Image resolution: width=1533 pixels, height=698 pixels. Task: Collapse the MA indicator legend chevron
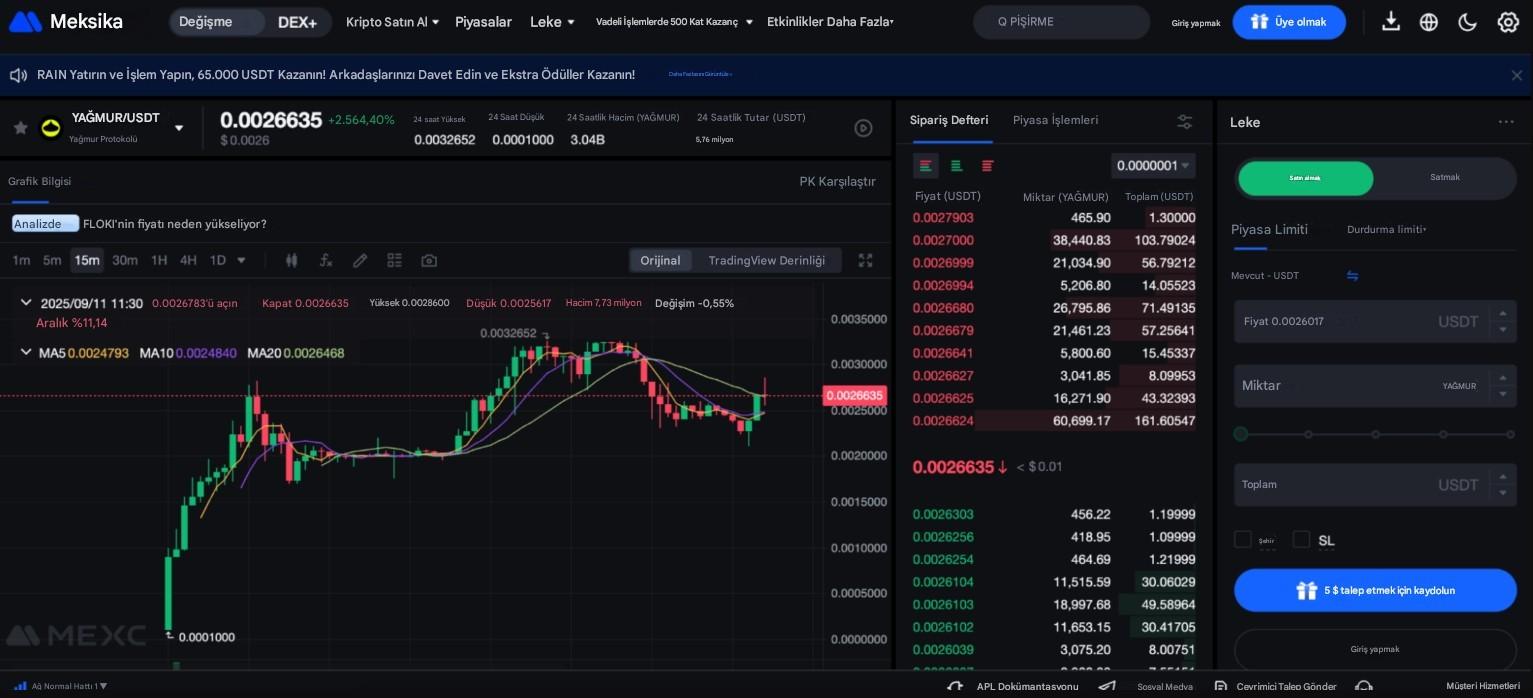pyautogui.click(x=26, y=351)
